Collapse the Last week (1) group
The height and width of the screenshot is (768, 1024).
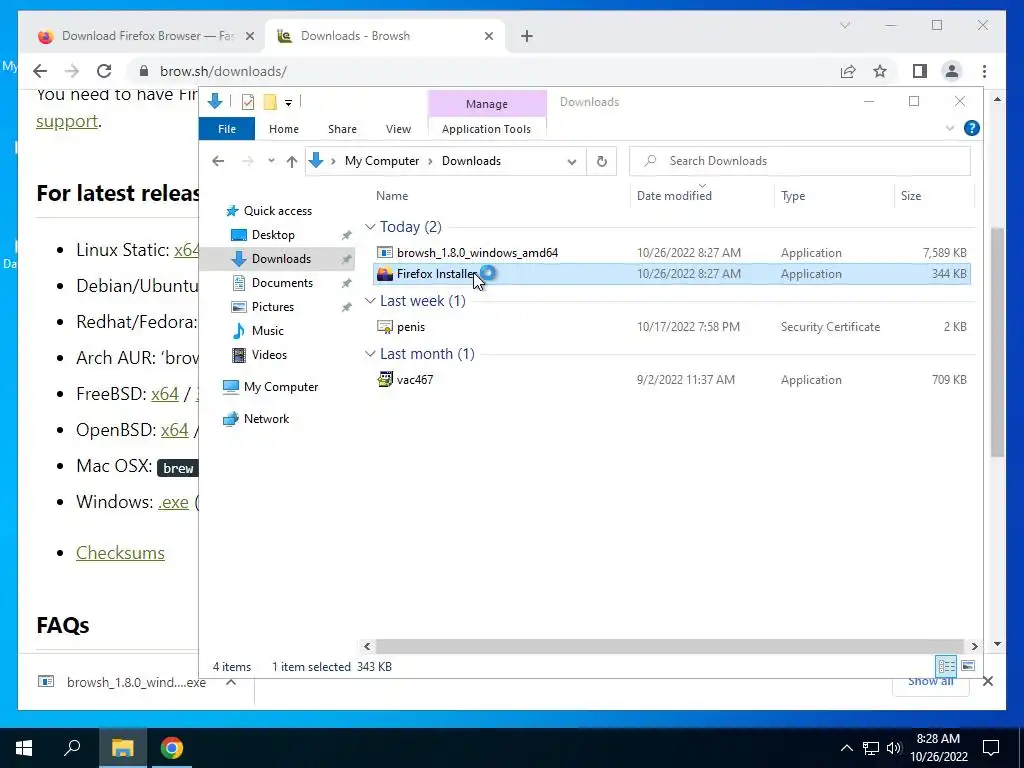pos(370,300)
